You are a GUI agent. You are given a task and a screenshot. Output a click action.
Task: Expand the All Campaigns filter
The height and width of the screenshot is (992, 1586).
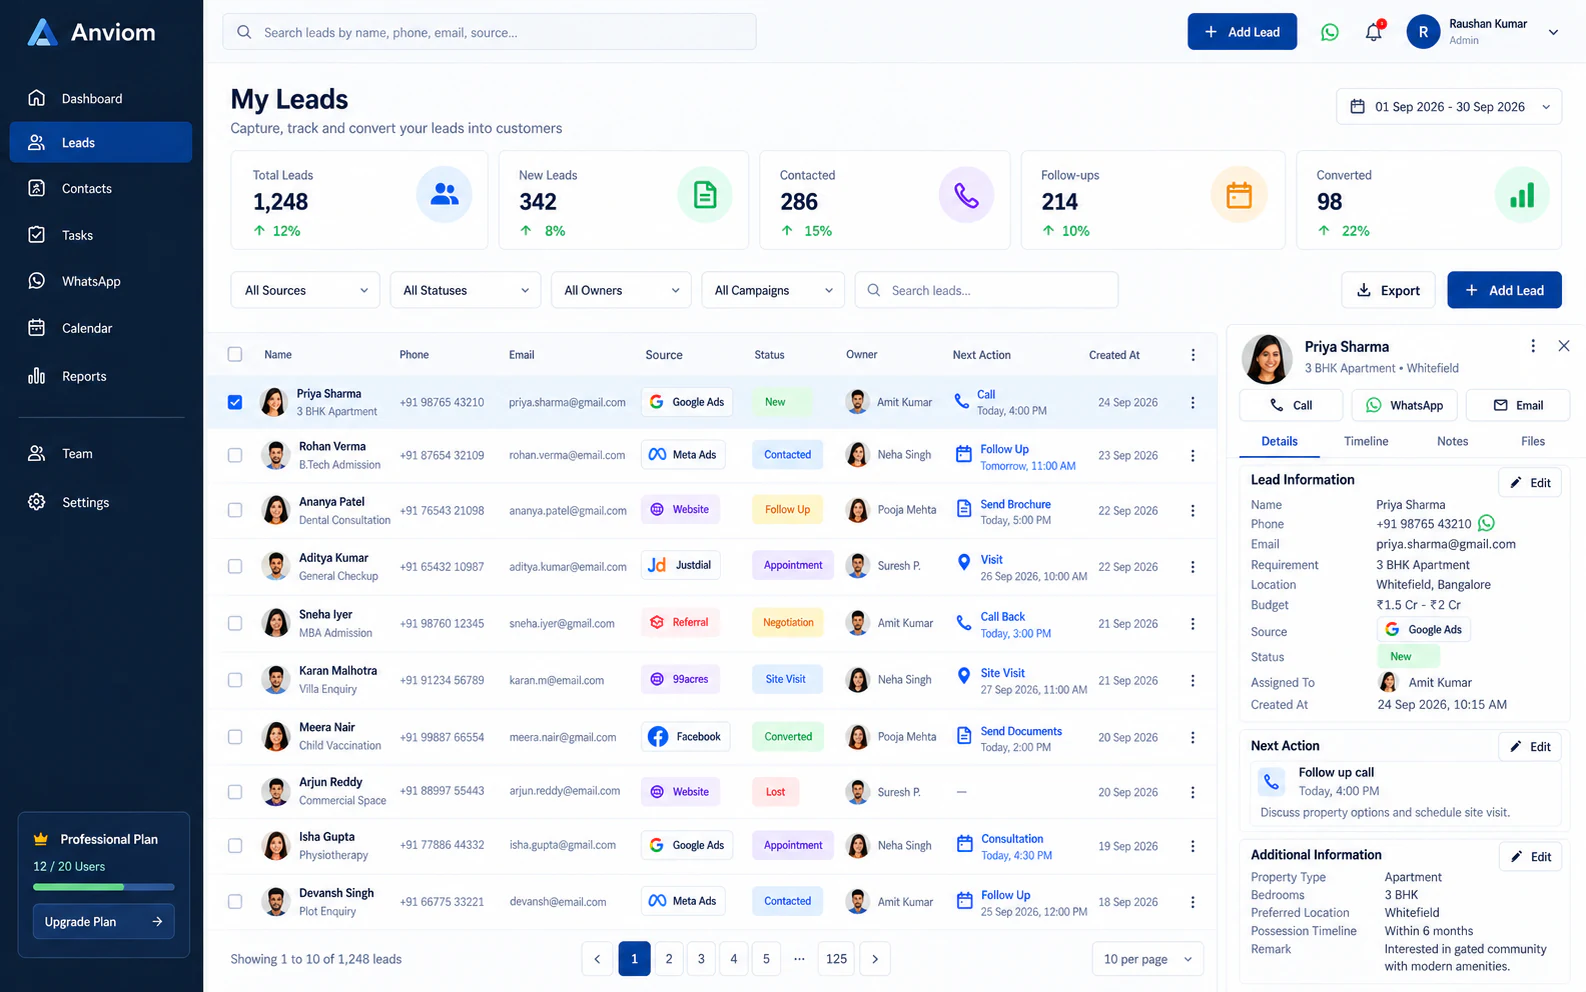coord(773,290)
